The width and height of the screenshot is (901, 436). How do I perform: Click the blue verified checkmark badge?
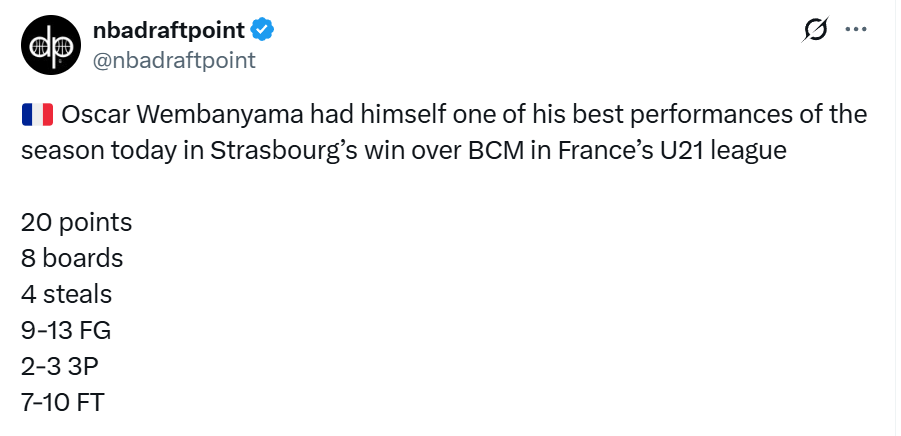pyautogui.click(x=262, y=31)
